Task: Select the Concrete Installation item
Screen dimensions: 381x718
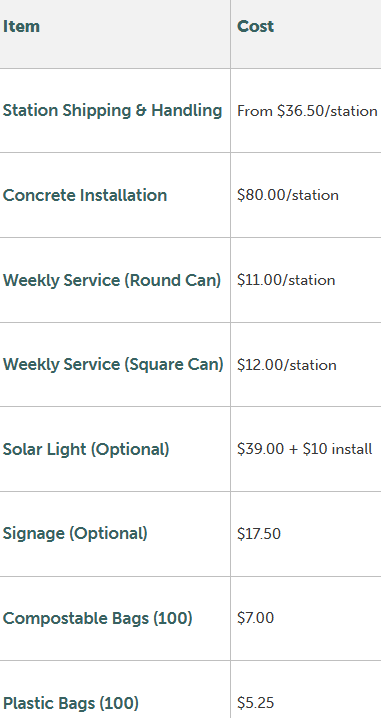Action: [x=85, y=195]
